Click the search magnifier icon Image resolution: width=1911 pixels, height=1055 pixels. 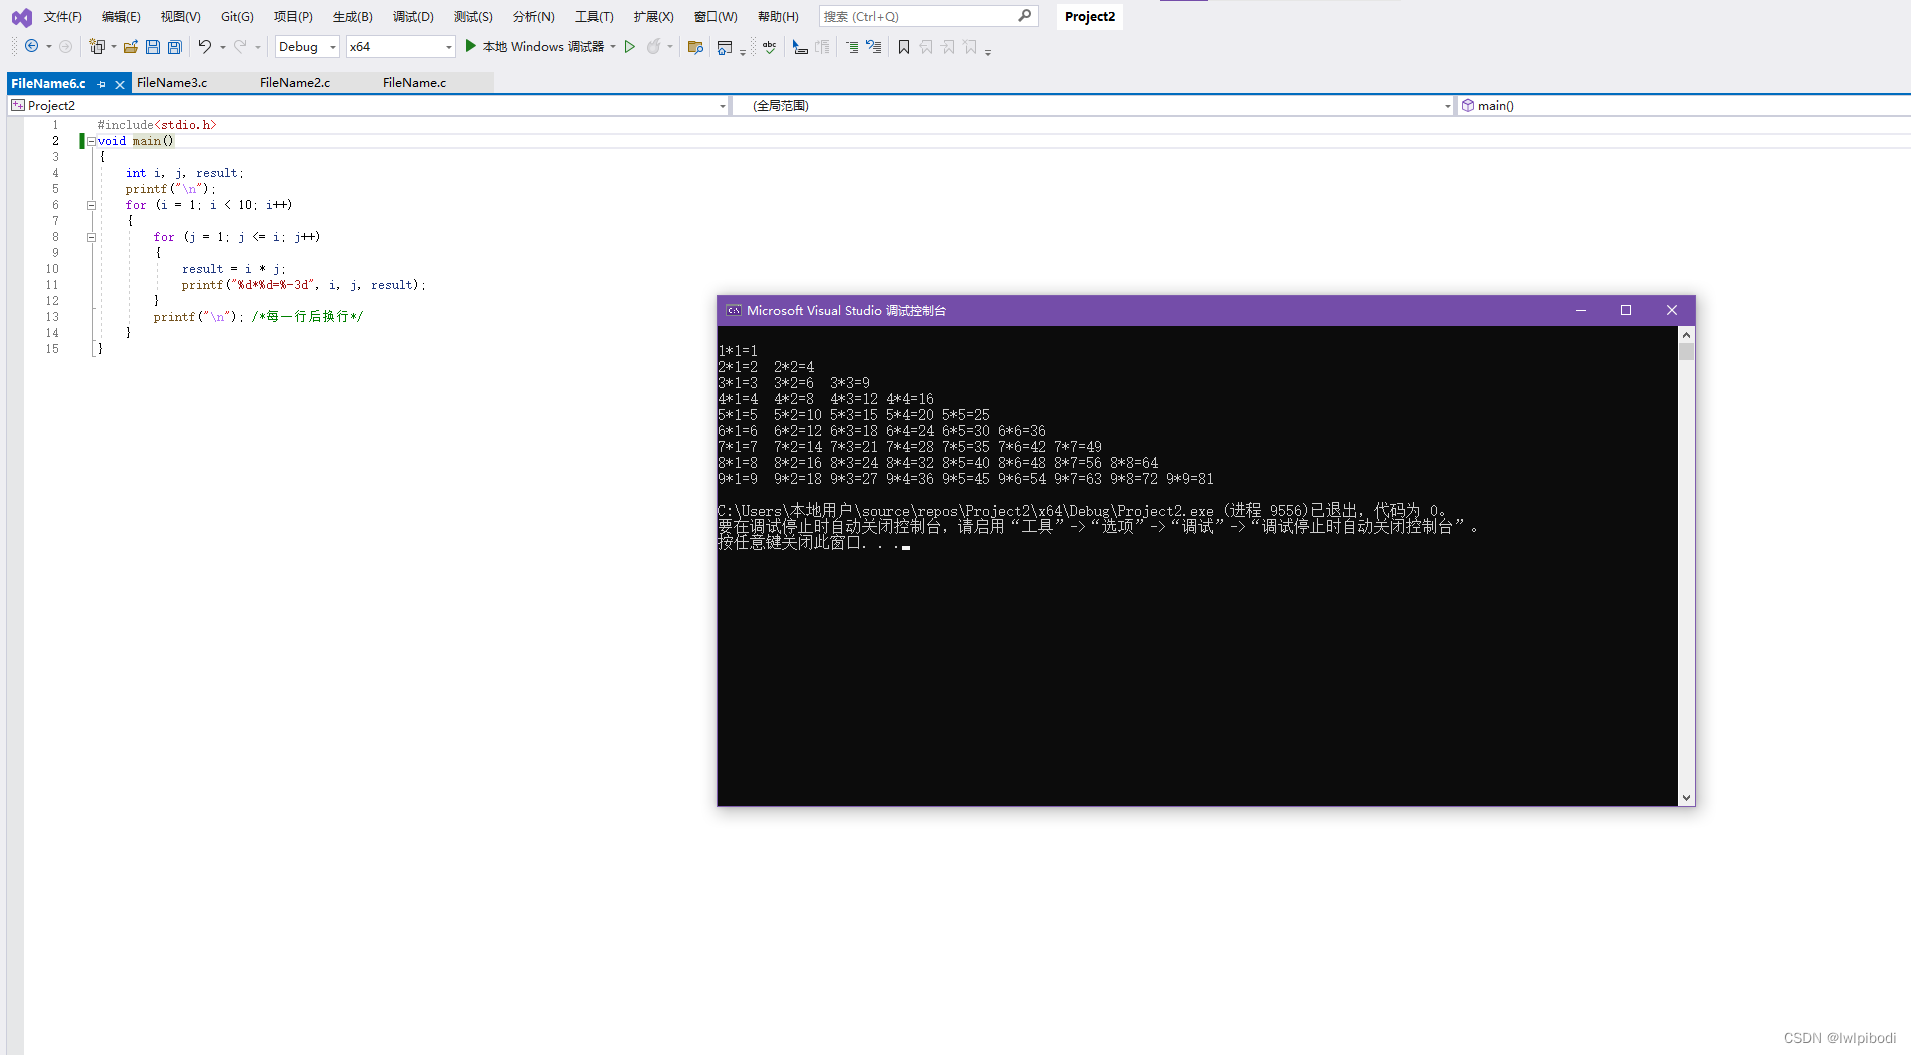(x=1025, y=16)
